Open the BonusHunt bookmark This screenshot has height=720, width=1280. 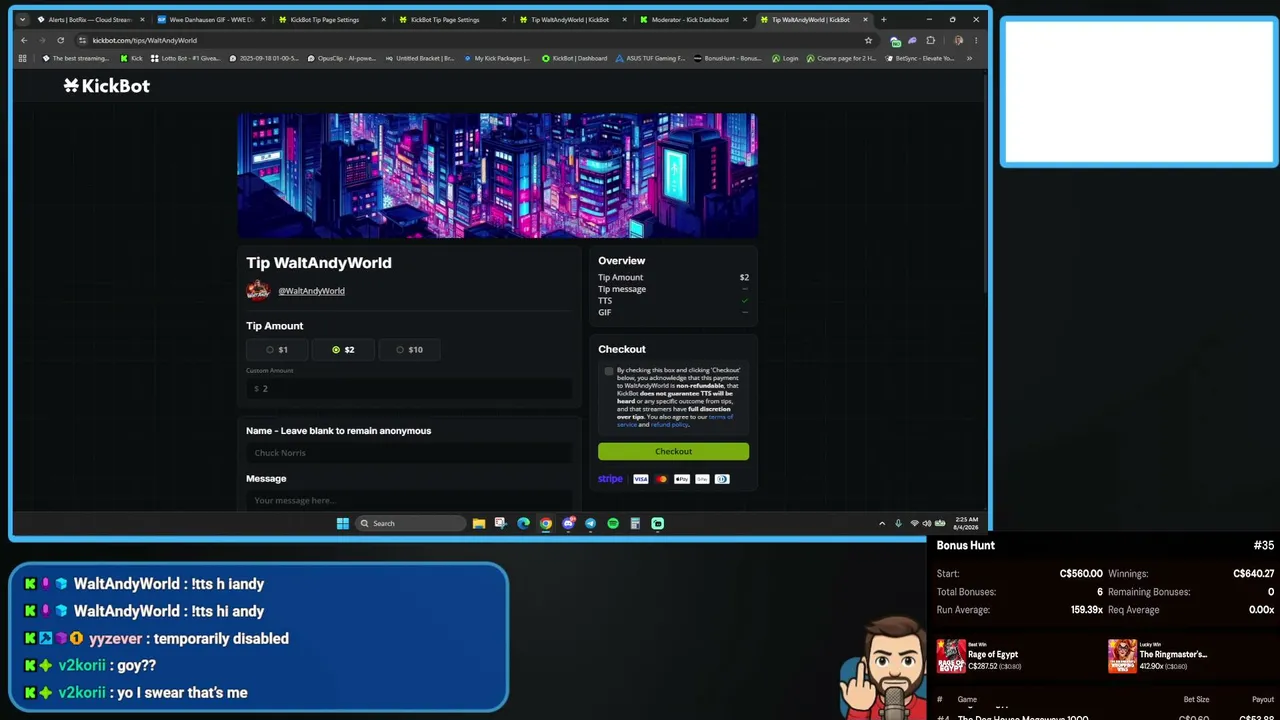(x=728, y=58)
